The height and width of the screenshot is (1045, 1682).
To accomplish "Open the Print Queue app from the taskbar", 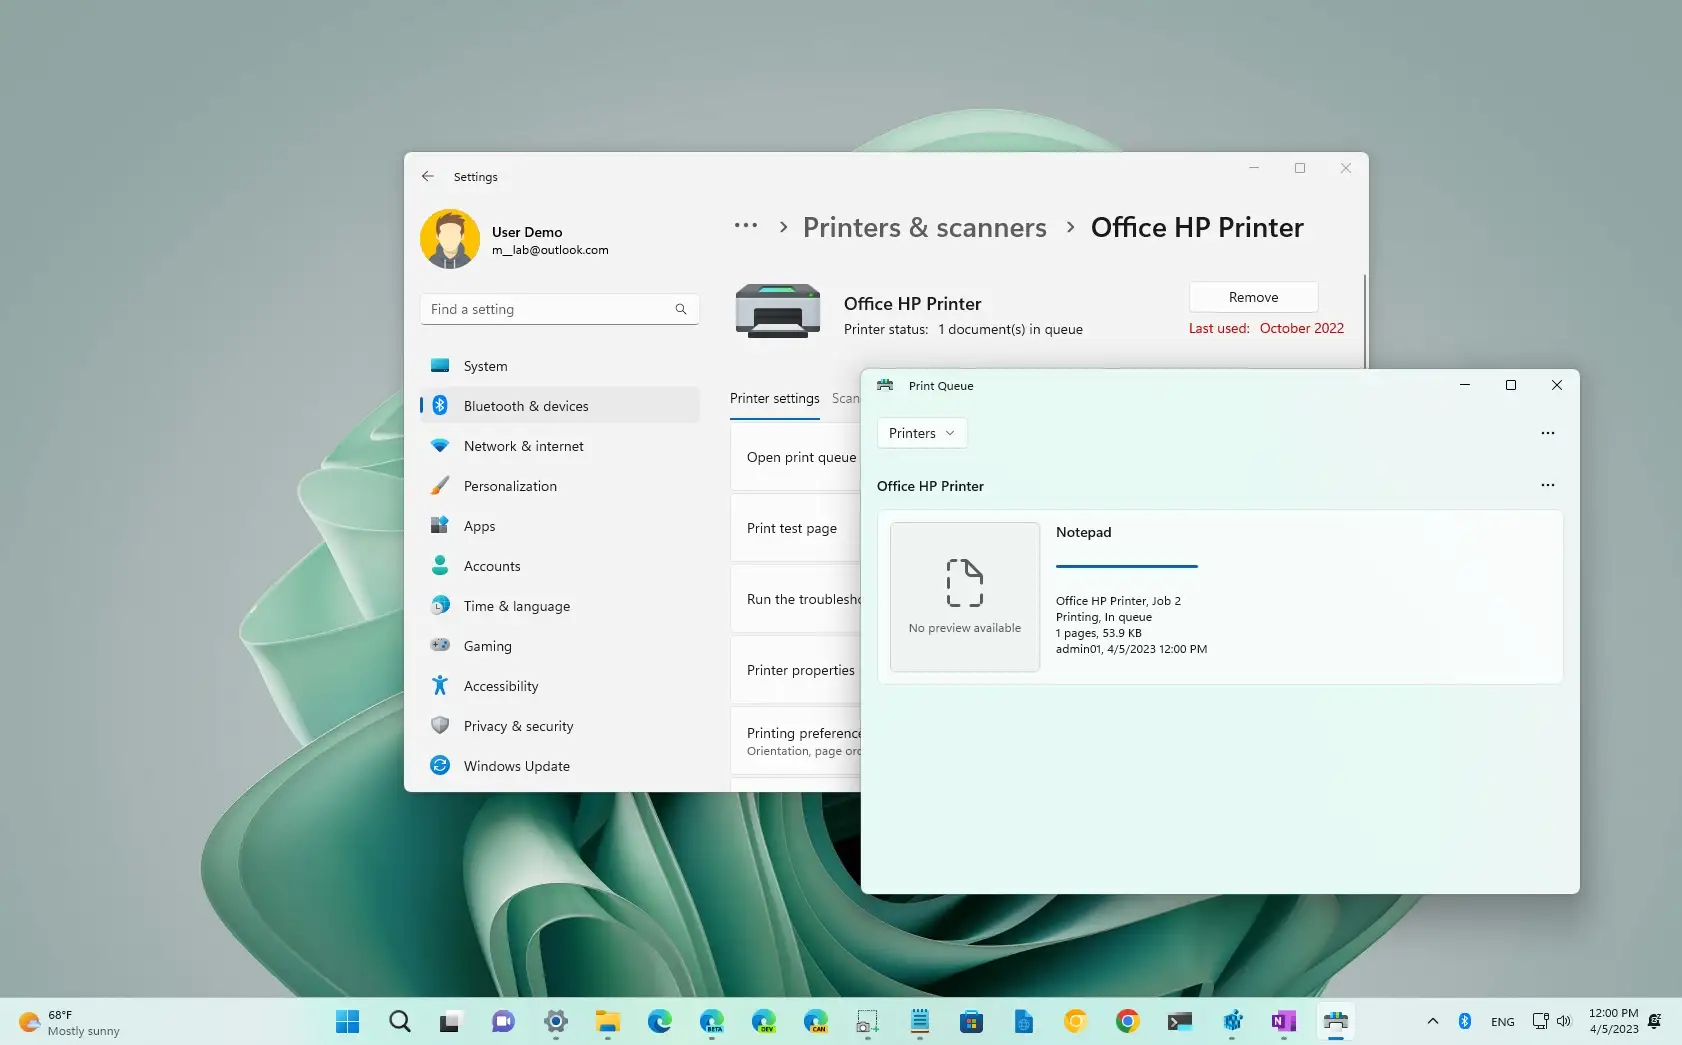I will (1336, 1021).
